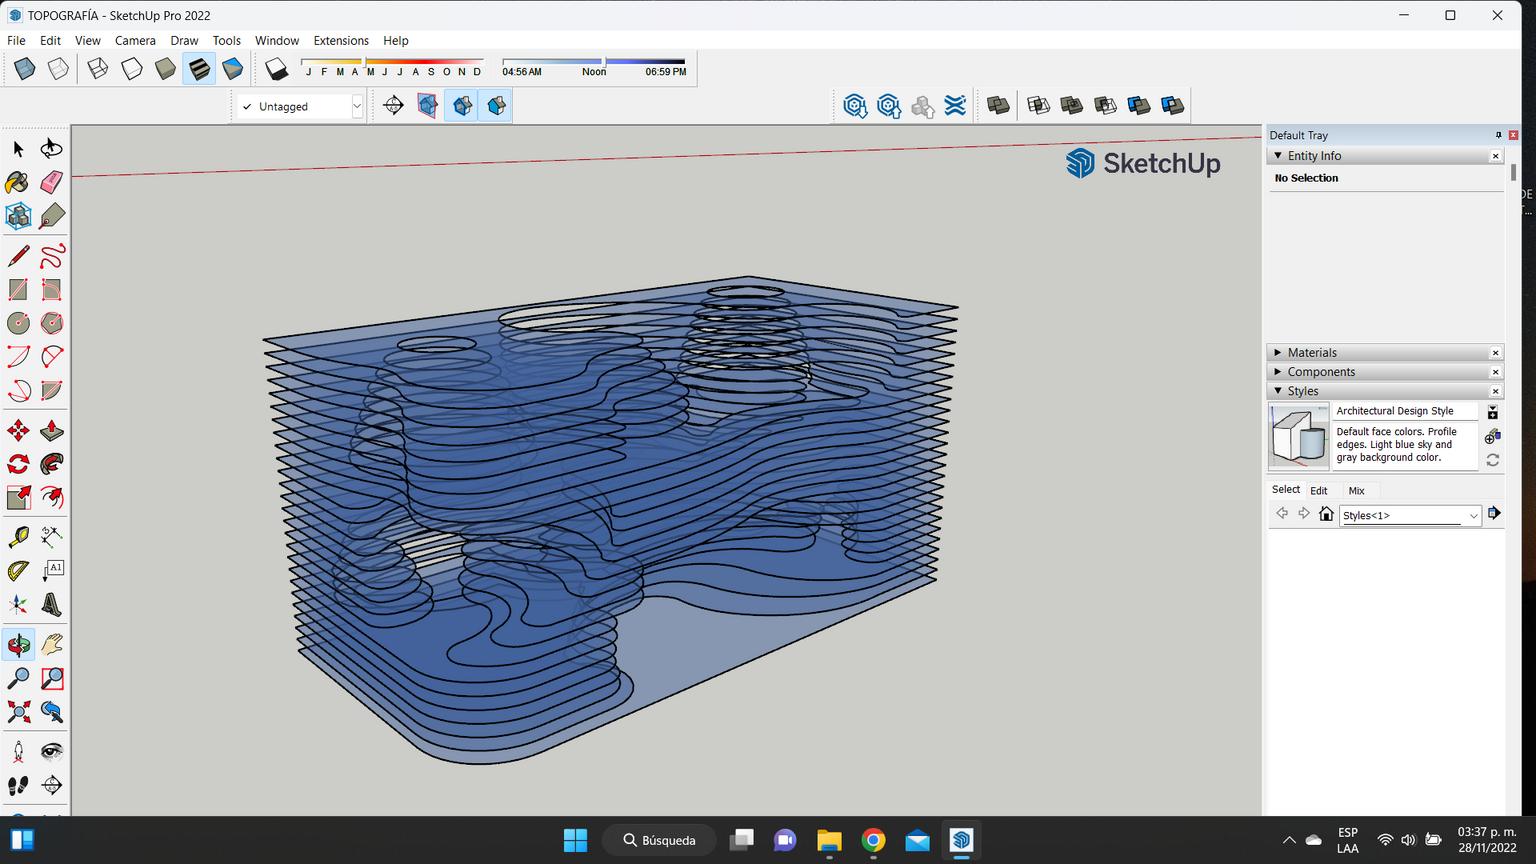
Task: Click the Styles home button
Action: point(1326,514)
